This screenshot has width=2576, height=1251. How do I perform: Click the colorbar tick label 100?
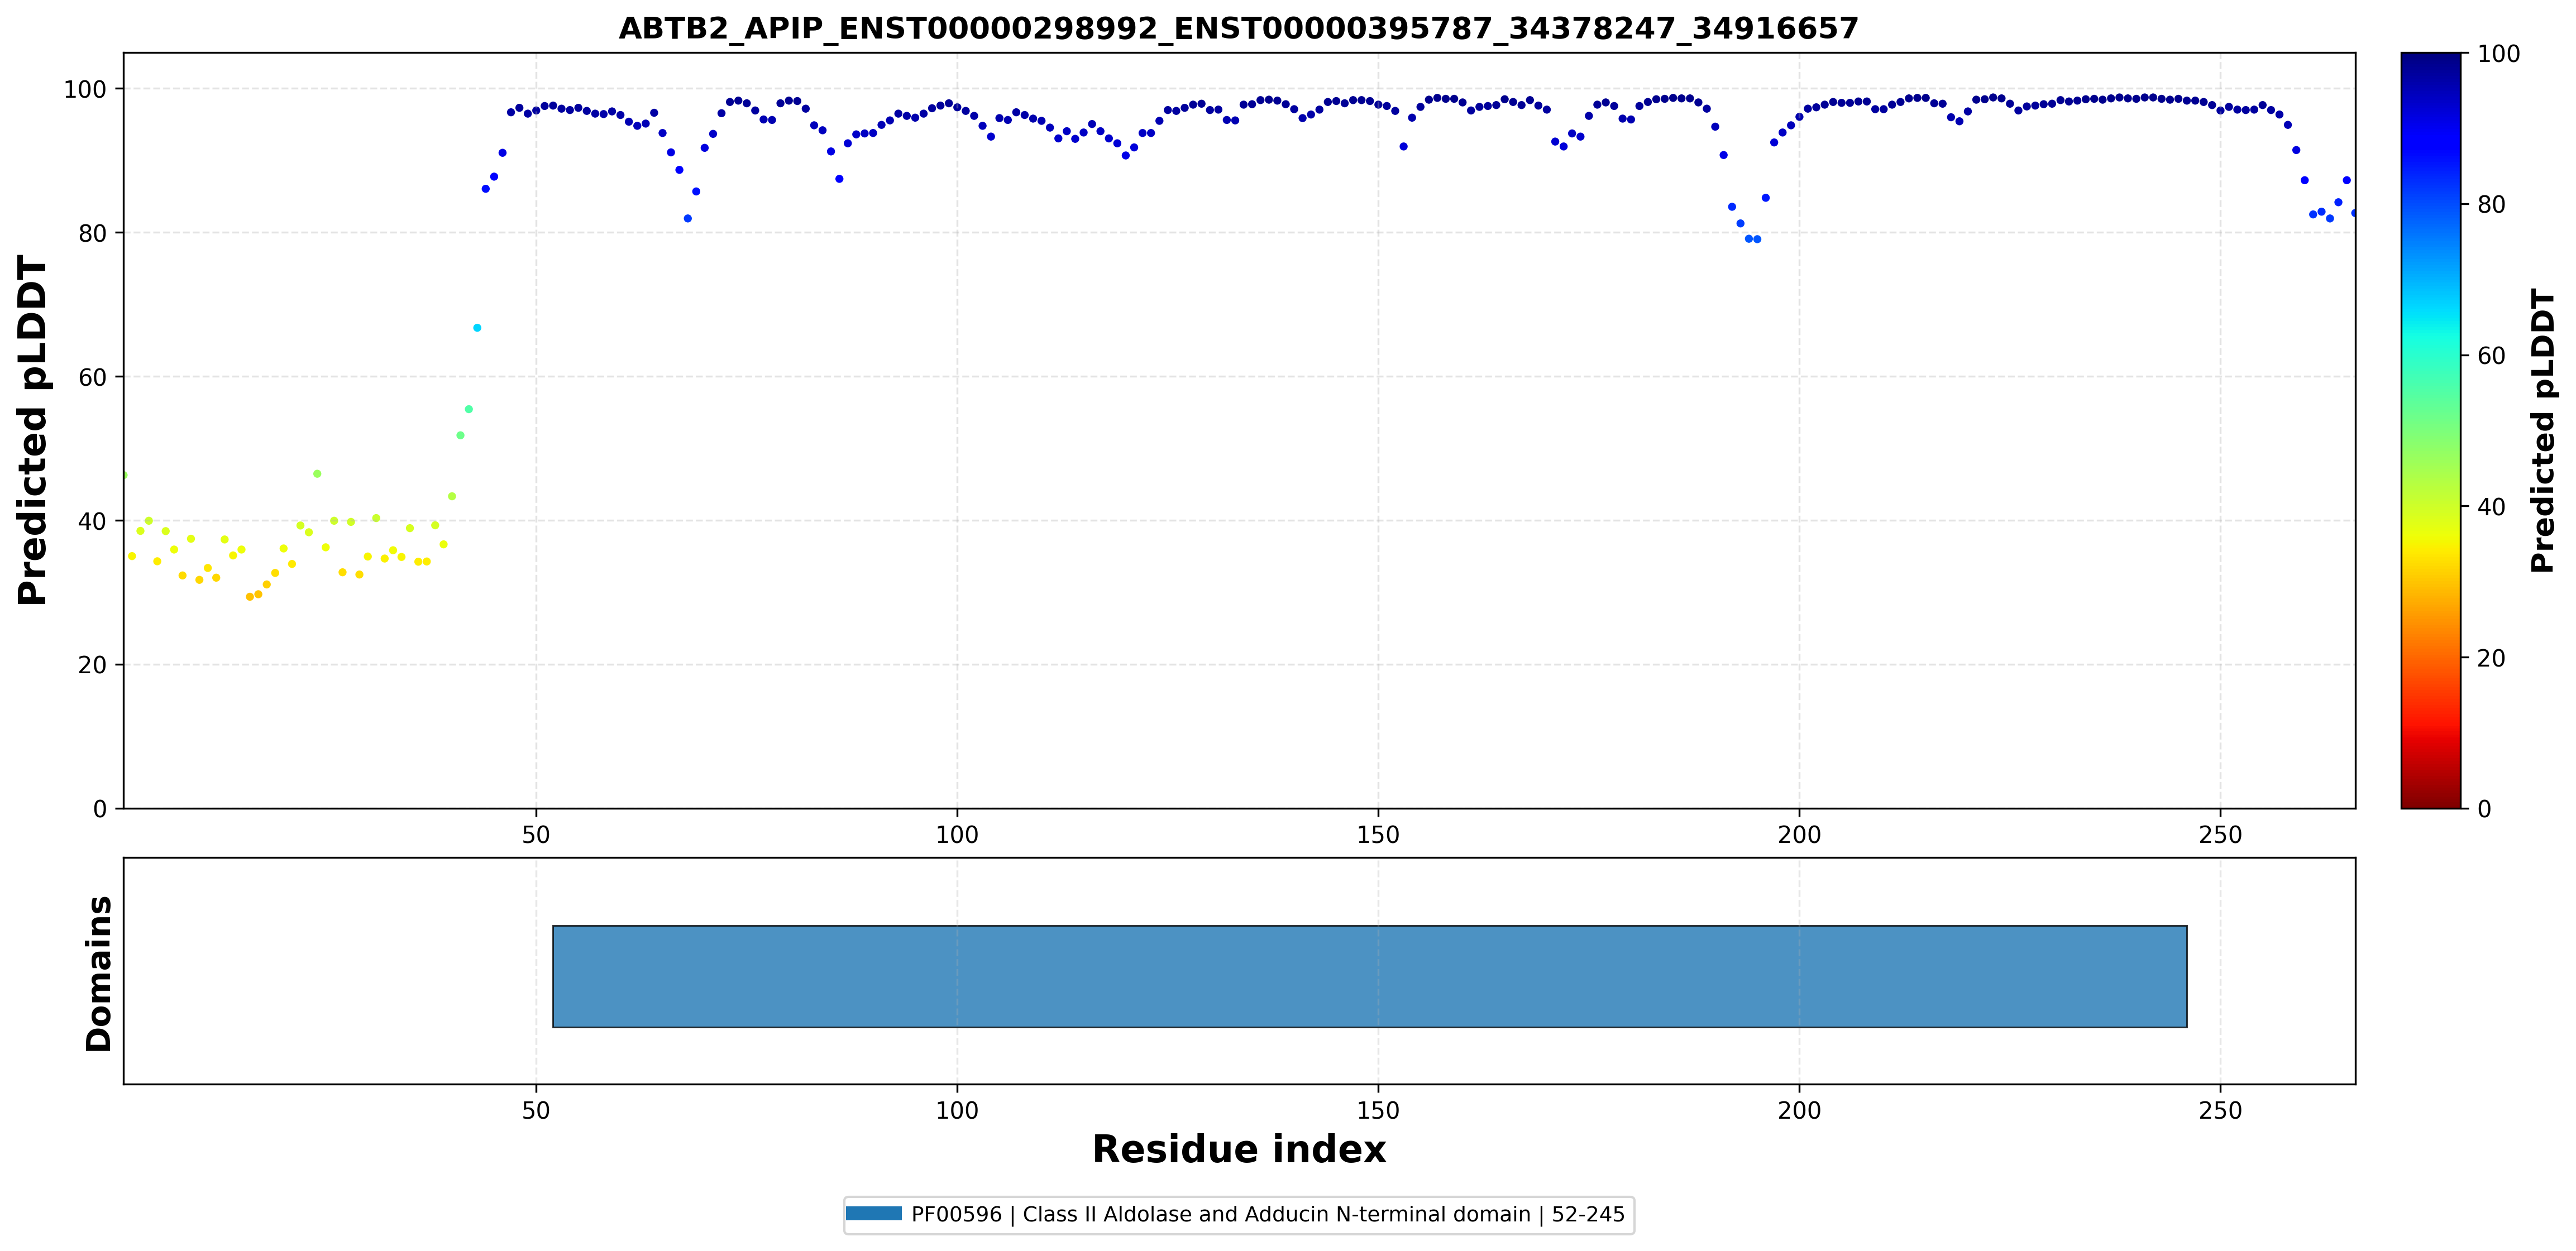[2498, 54]
